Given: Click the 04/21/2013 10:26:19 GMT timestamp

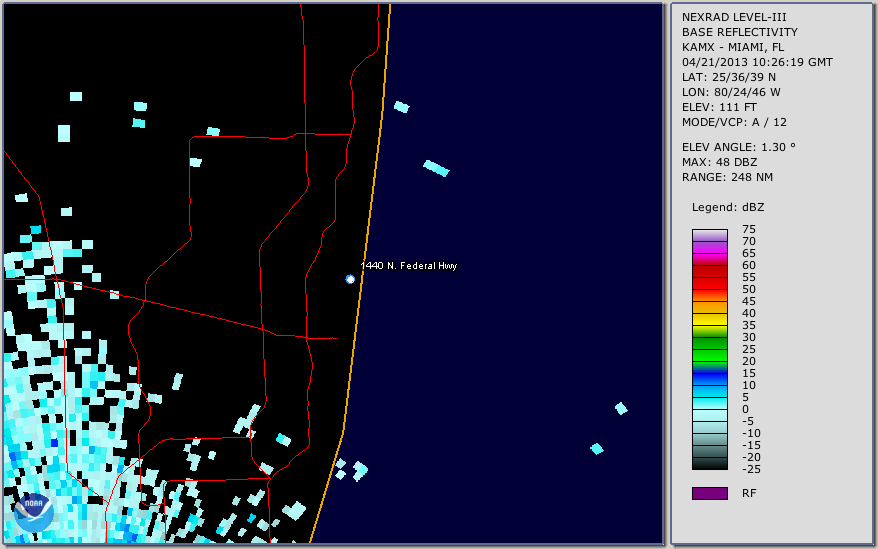Looking at the screenshot, I should coord(757,62).
